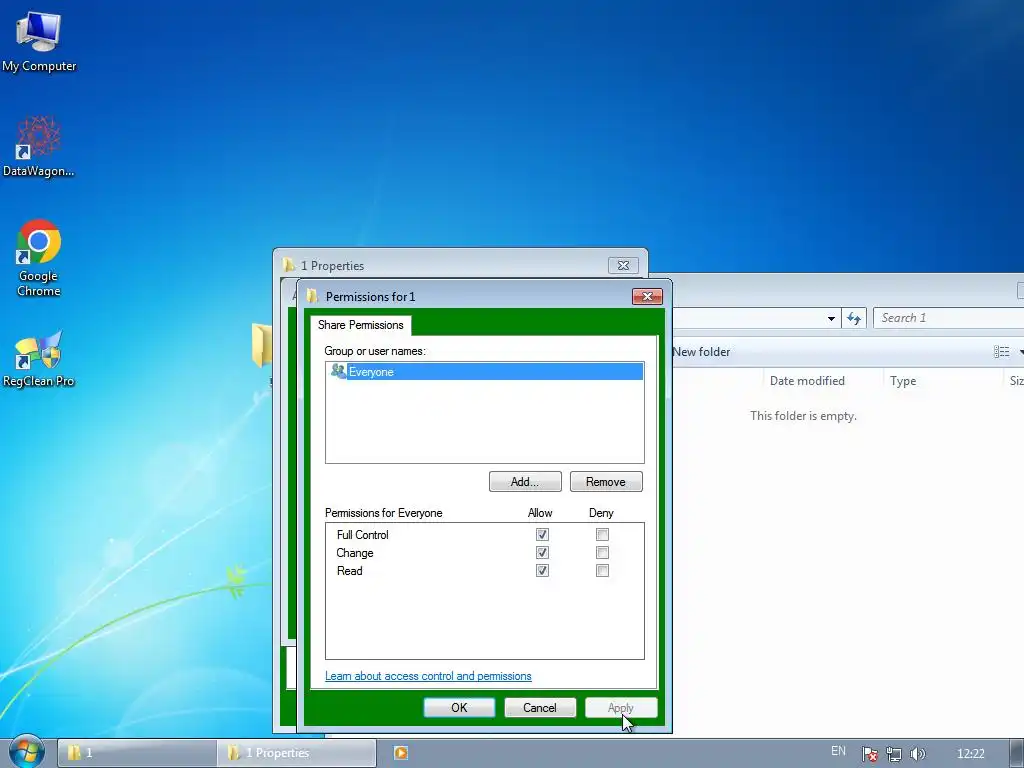Viewport: 1024px width, 768px height.
Task: Click the Read permission label
Action: (x=349, y=571)
